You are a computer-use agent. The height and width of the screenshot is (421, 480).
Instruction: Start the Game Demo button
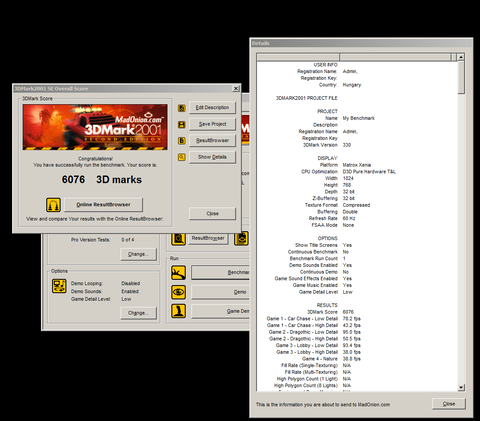220,311
